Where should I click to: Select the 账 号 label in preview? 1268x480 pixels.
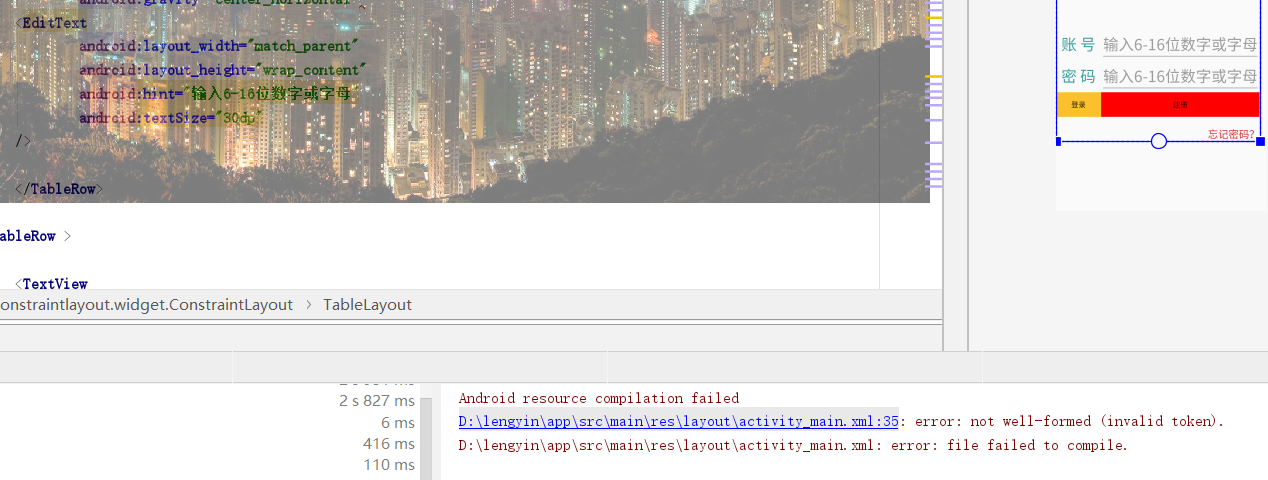(x=1078, y=45)
